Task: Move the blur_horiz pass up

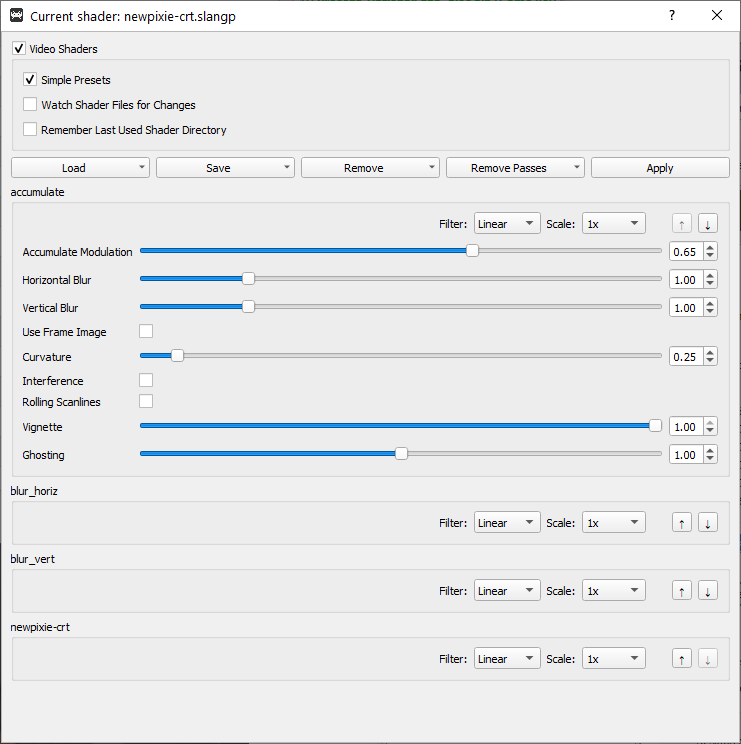Action: (682, 523)
